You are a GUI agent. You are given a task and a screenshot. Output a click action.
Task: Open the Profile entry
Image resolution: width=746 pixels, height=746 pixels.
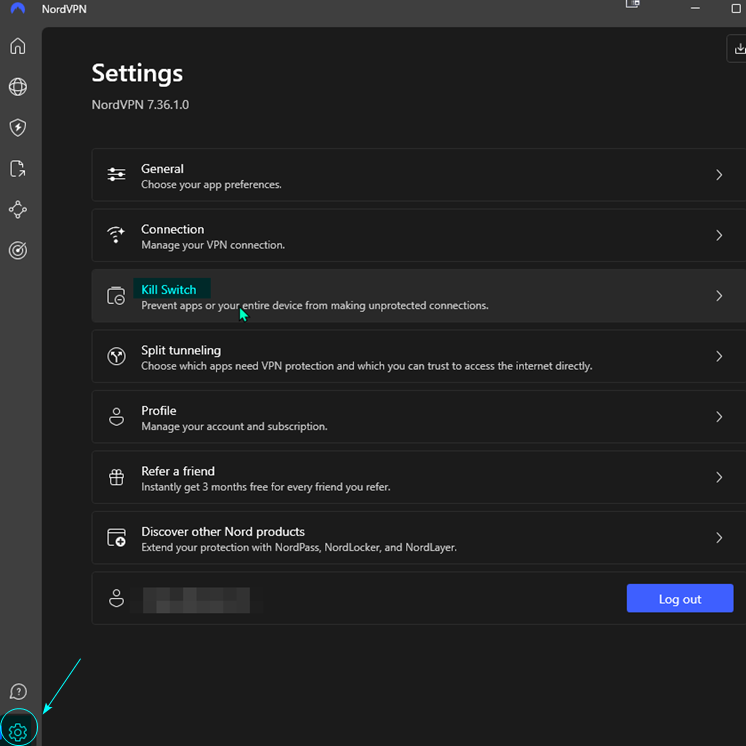click(x=419, y=417)
